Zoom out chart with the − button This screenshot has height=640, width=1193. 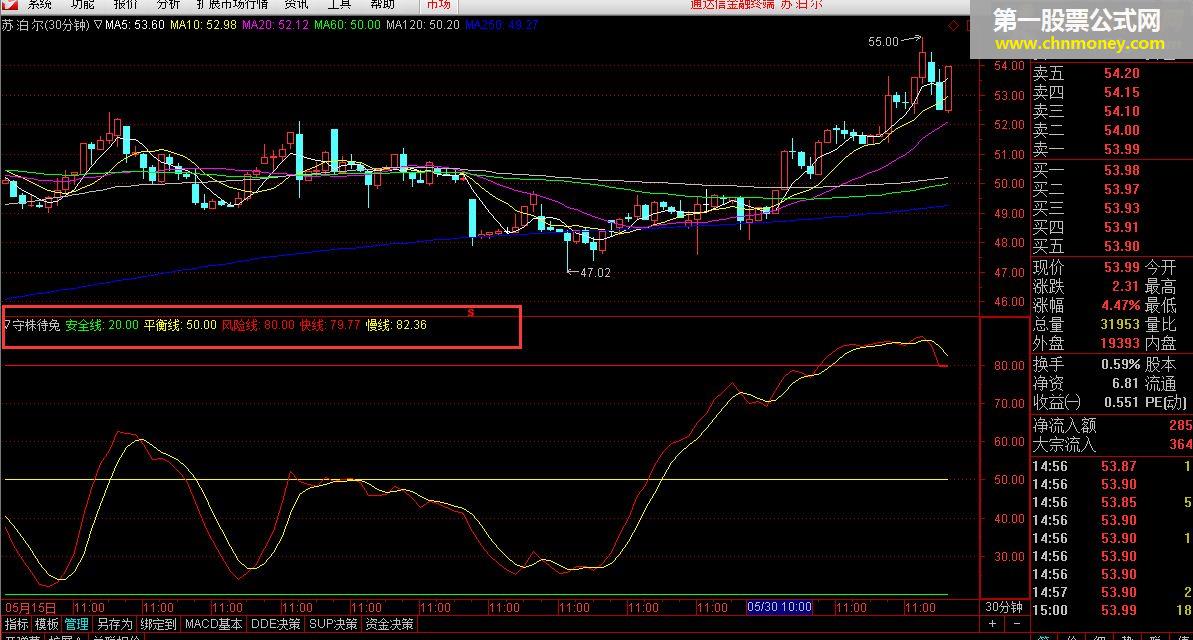pos(1017,624)
